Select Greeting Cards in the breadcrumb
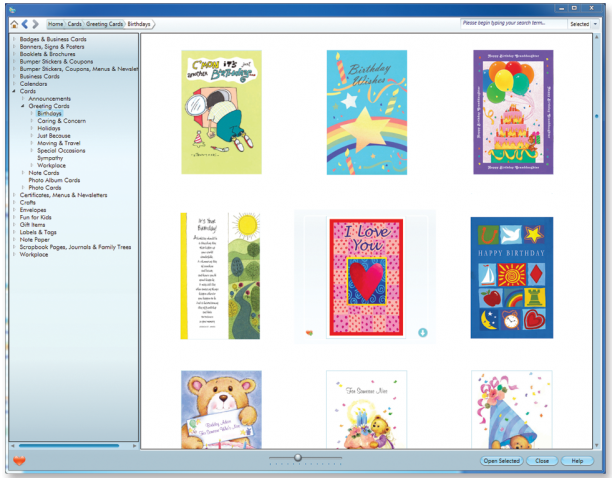This screenshot has height=478, width=612. coord(104,24)
